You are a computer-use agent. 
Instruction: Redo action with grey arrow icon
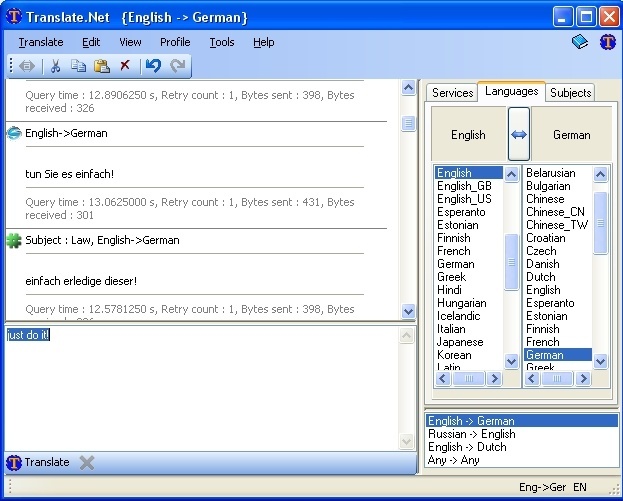click(178, 66)
